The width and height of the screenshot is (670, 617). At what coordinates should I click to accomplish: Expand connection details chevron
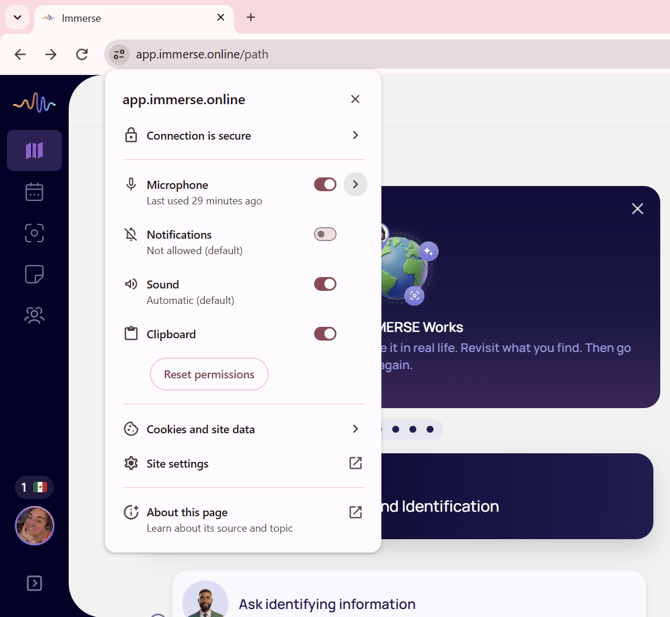355,135
